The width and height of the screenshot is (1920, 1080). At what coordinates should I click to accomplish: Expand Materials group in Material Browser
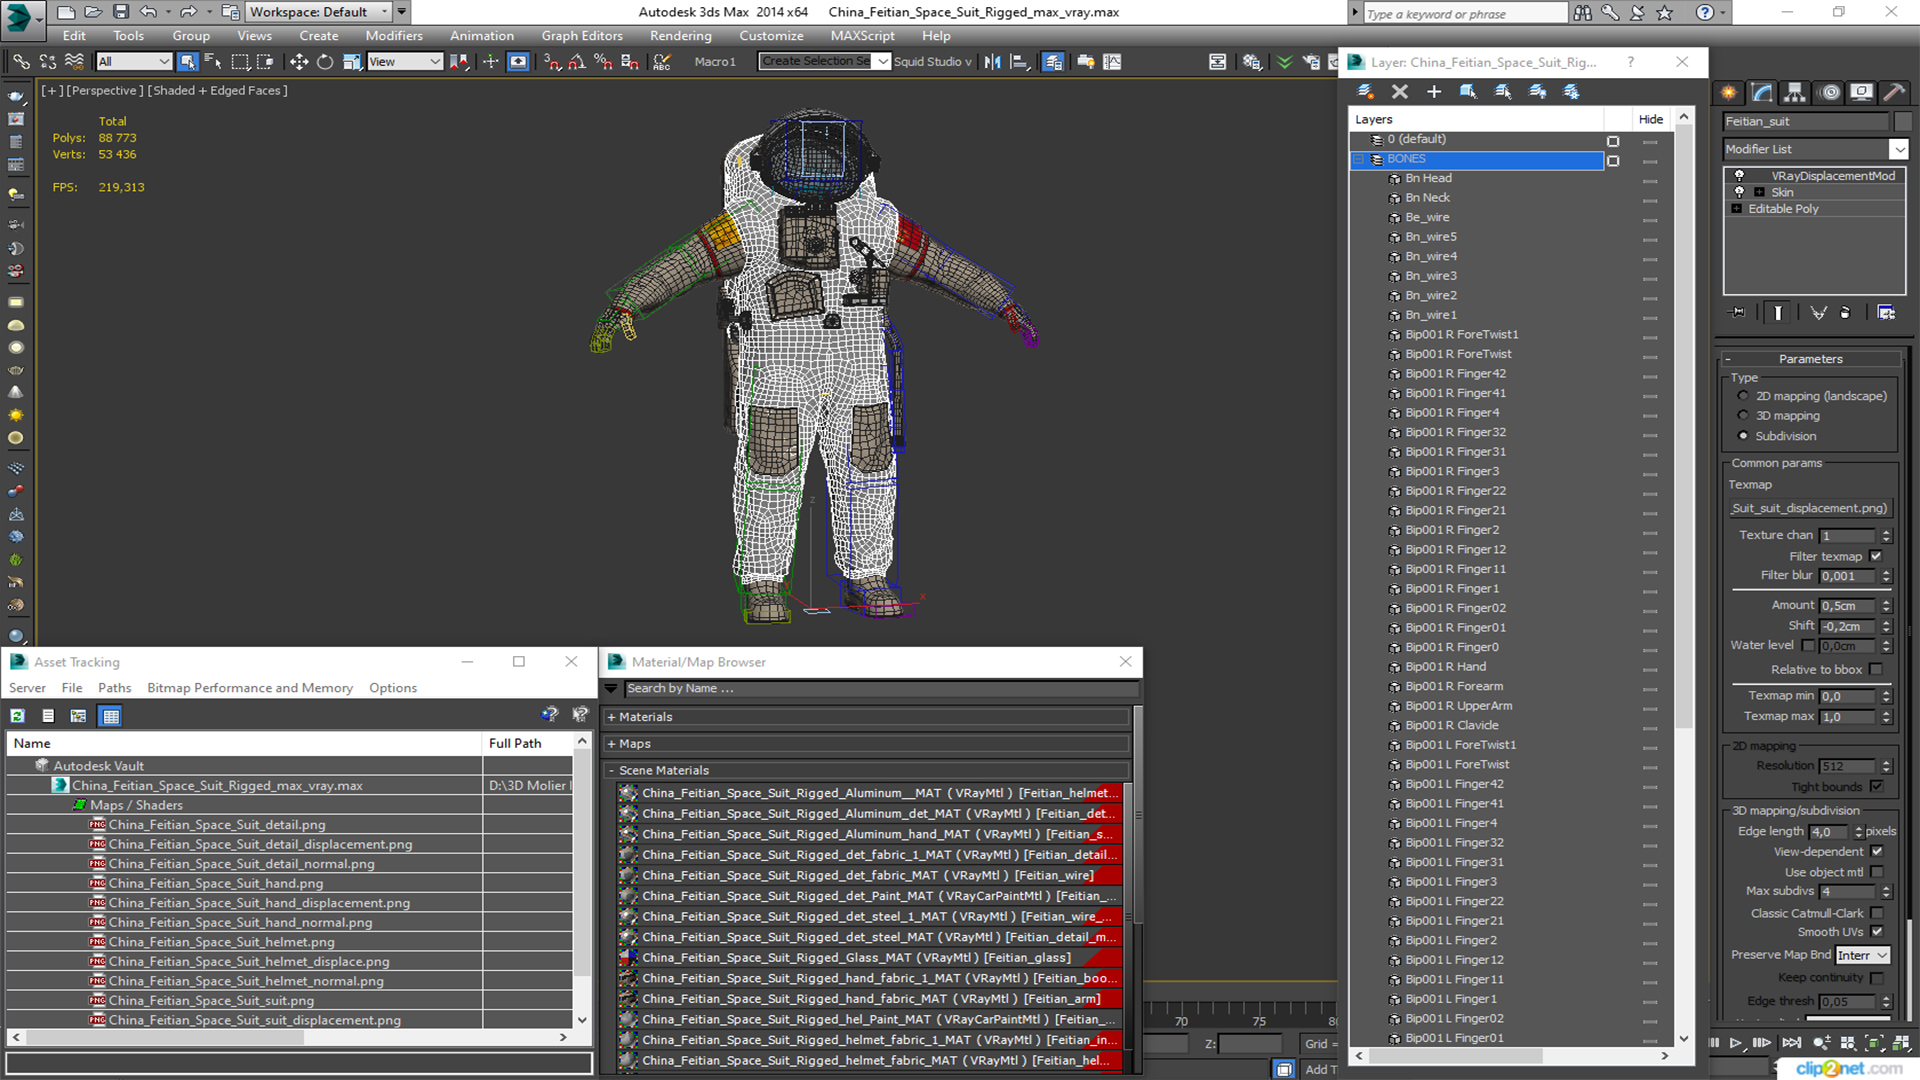tap(611, 717)
